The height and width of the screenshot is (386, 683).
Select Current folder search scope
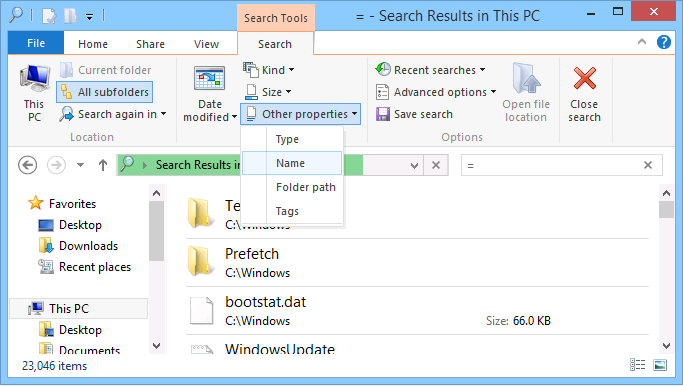[x=105, y=70]
